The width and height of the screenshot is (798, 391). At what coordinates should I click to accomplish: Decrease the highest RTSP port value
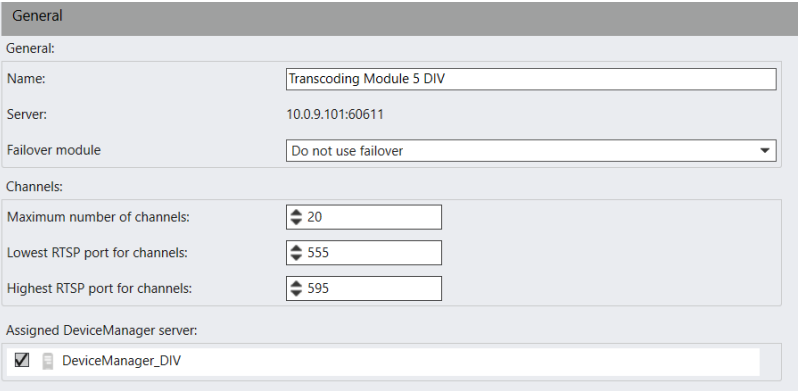click(x=296, y=293)
